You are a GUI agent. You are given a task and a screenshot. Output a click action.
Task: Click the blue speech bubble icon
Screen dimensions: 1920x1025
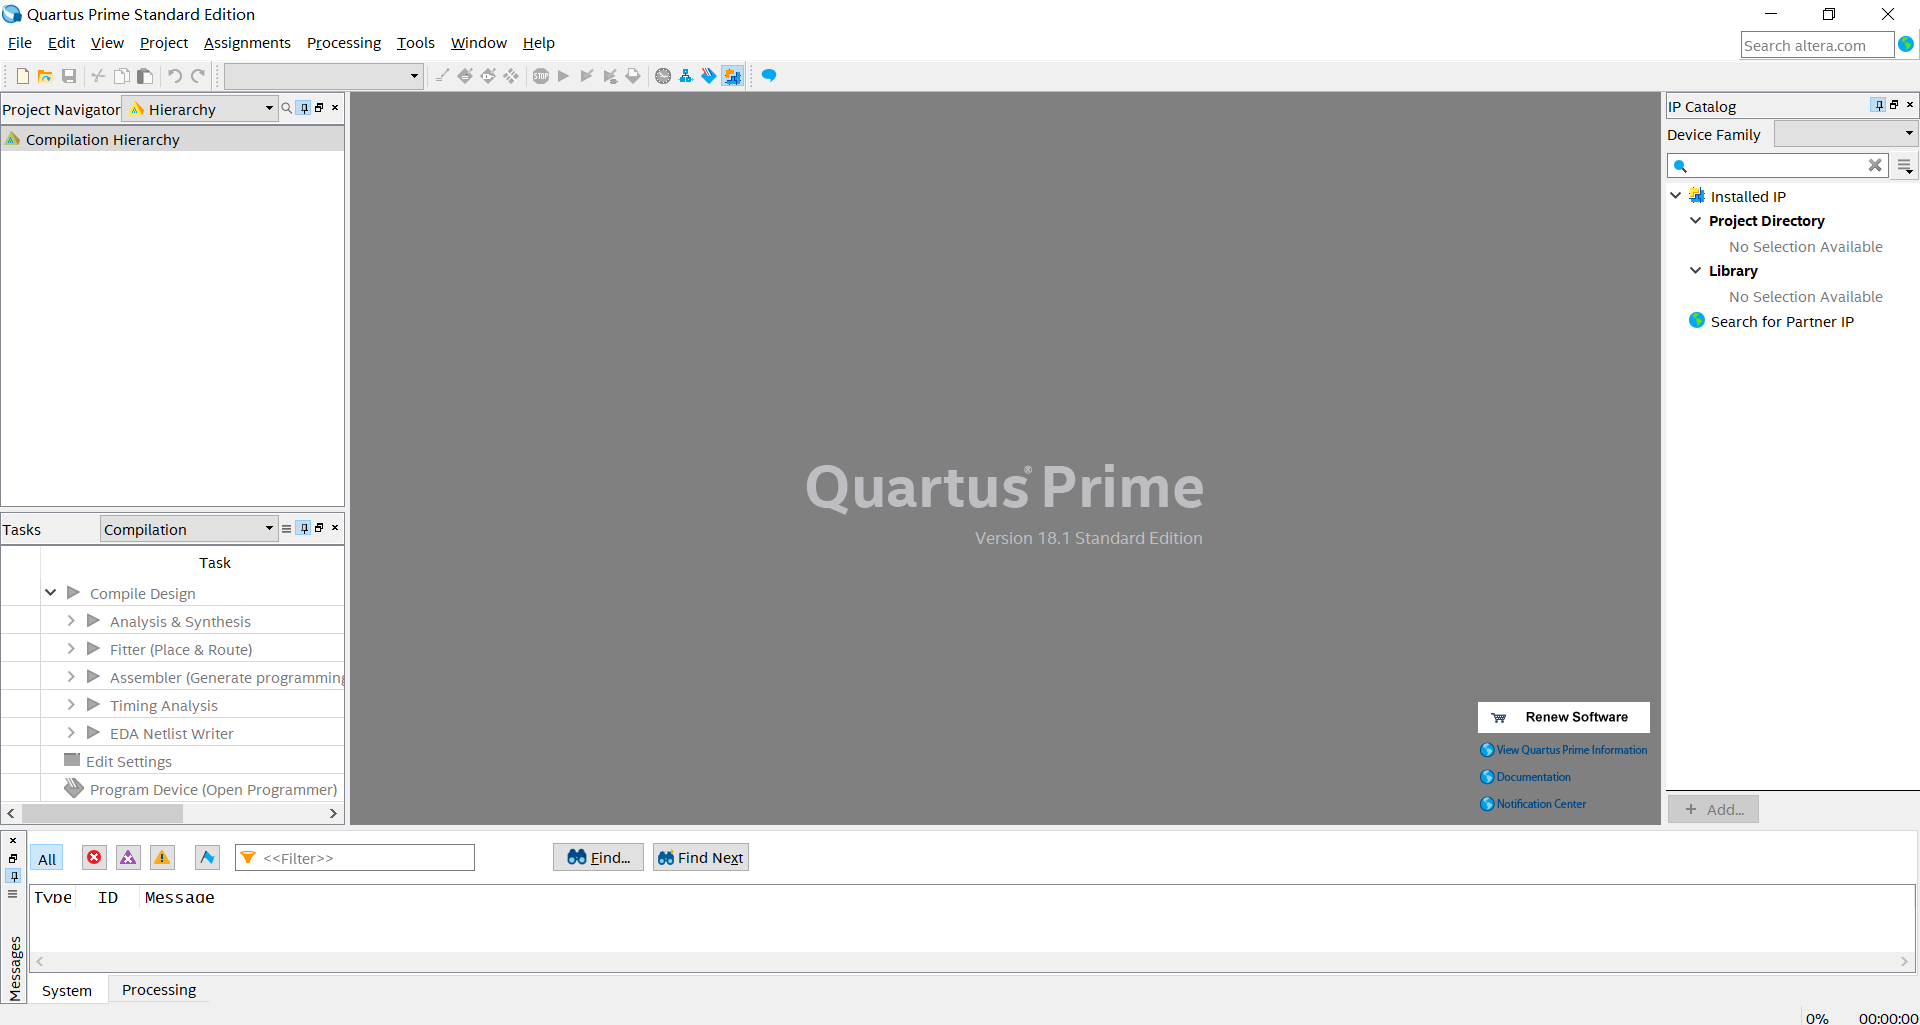click(769, 76)
